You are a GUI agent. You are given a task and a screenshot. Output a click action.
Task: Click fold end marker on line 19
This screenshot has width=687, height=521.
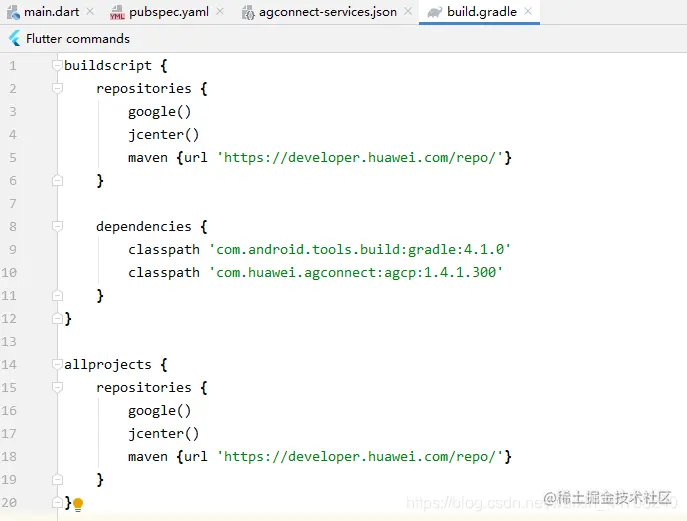click(x=57, y=479)
